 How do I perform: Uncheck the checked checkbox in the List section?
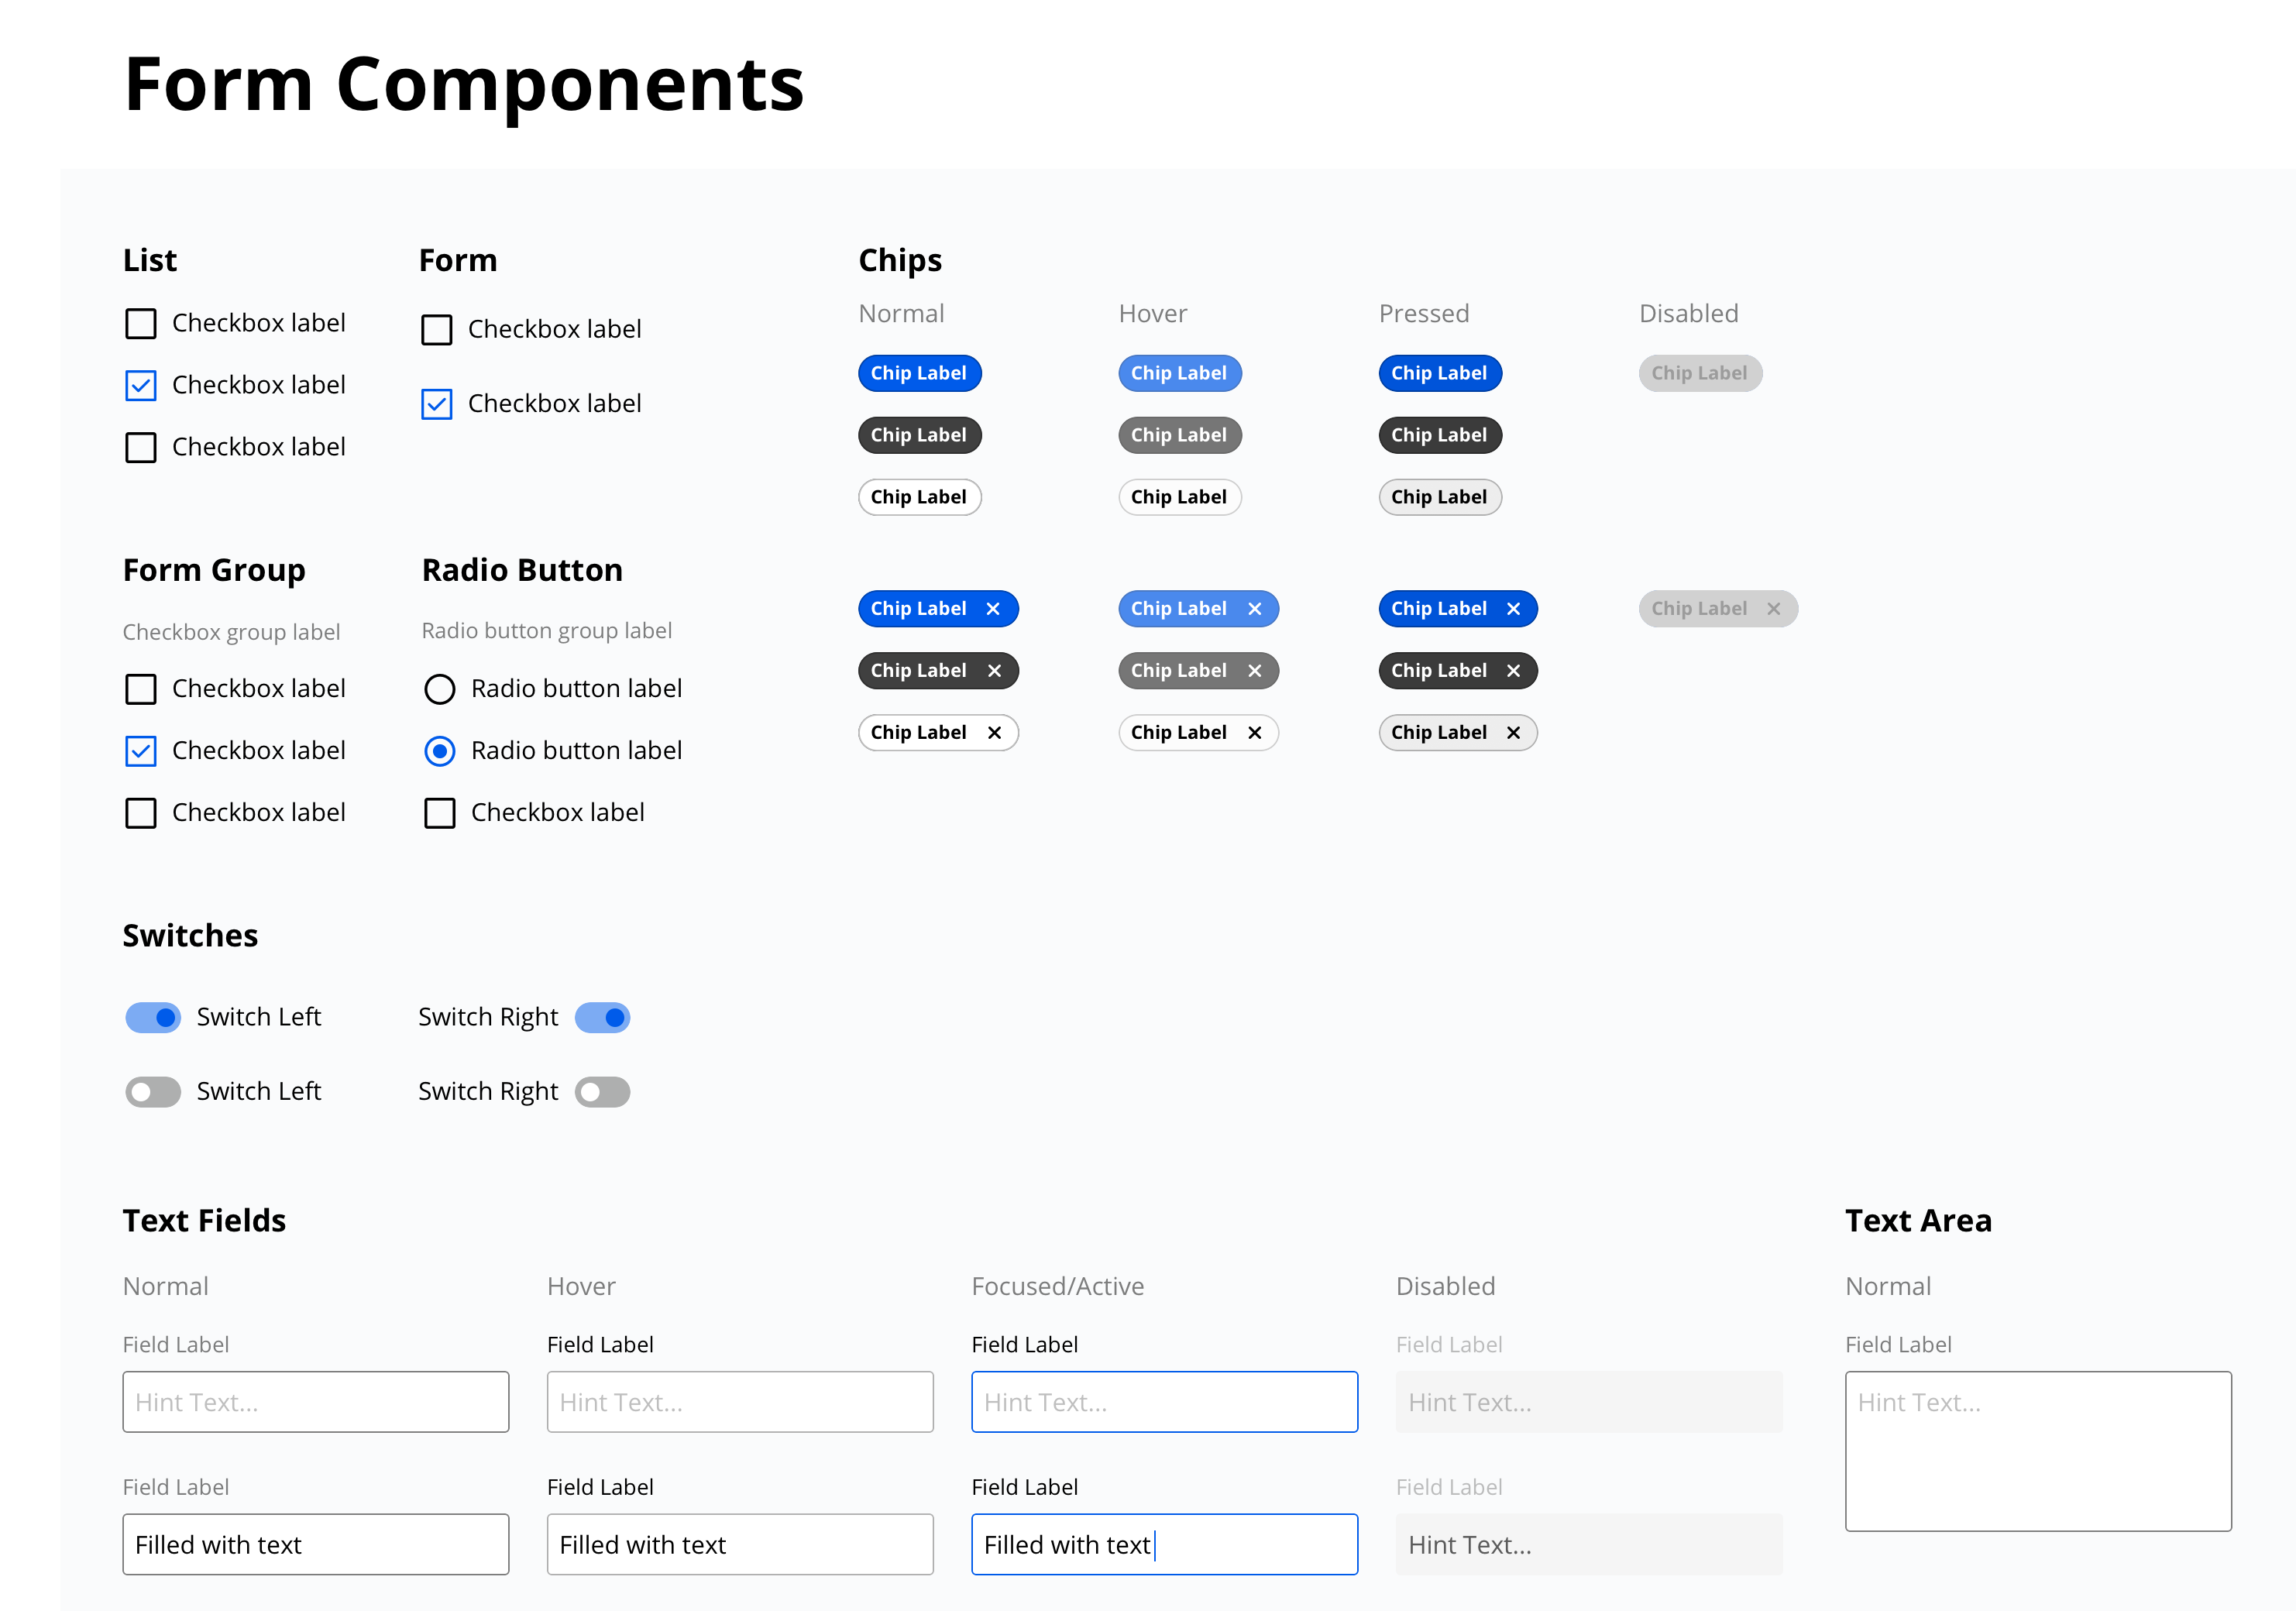click(x=141, y=385)
